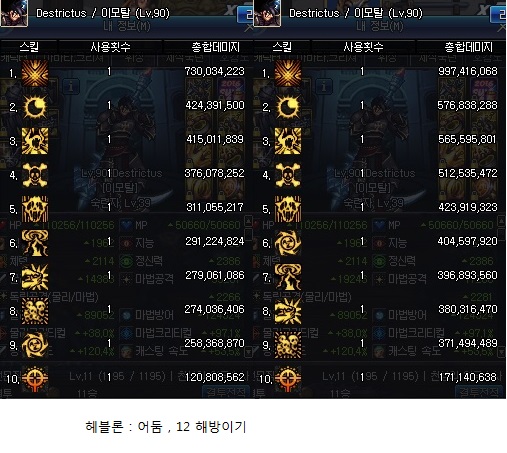Image resolution: width=507 pixels, height=453 pixels.
Task: Click the dragon head skill icon at rank 7 left
Action: point(35,277)
